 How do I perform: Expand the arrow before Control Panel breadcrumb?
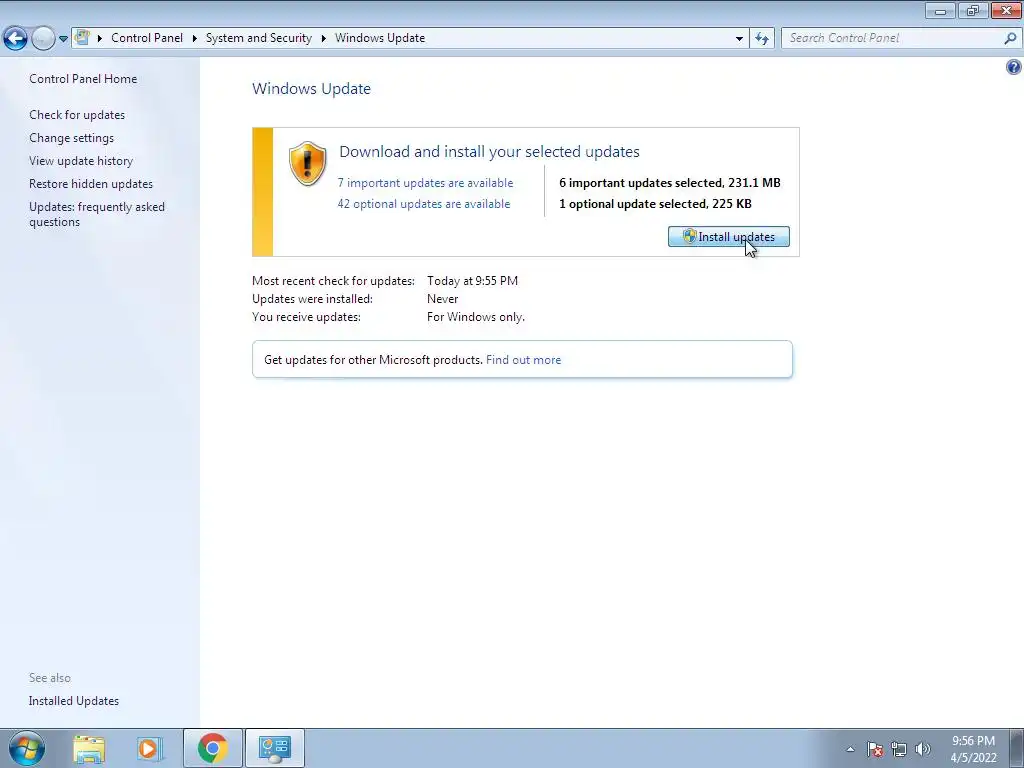pos(100,38)
